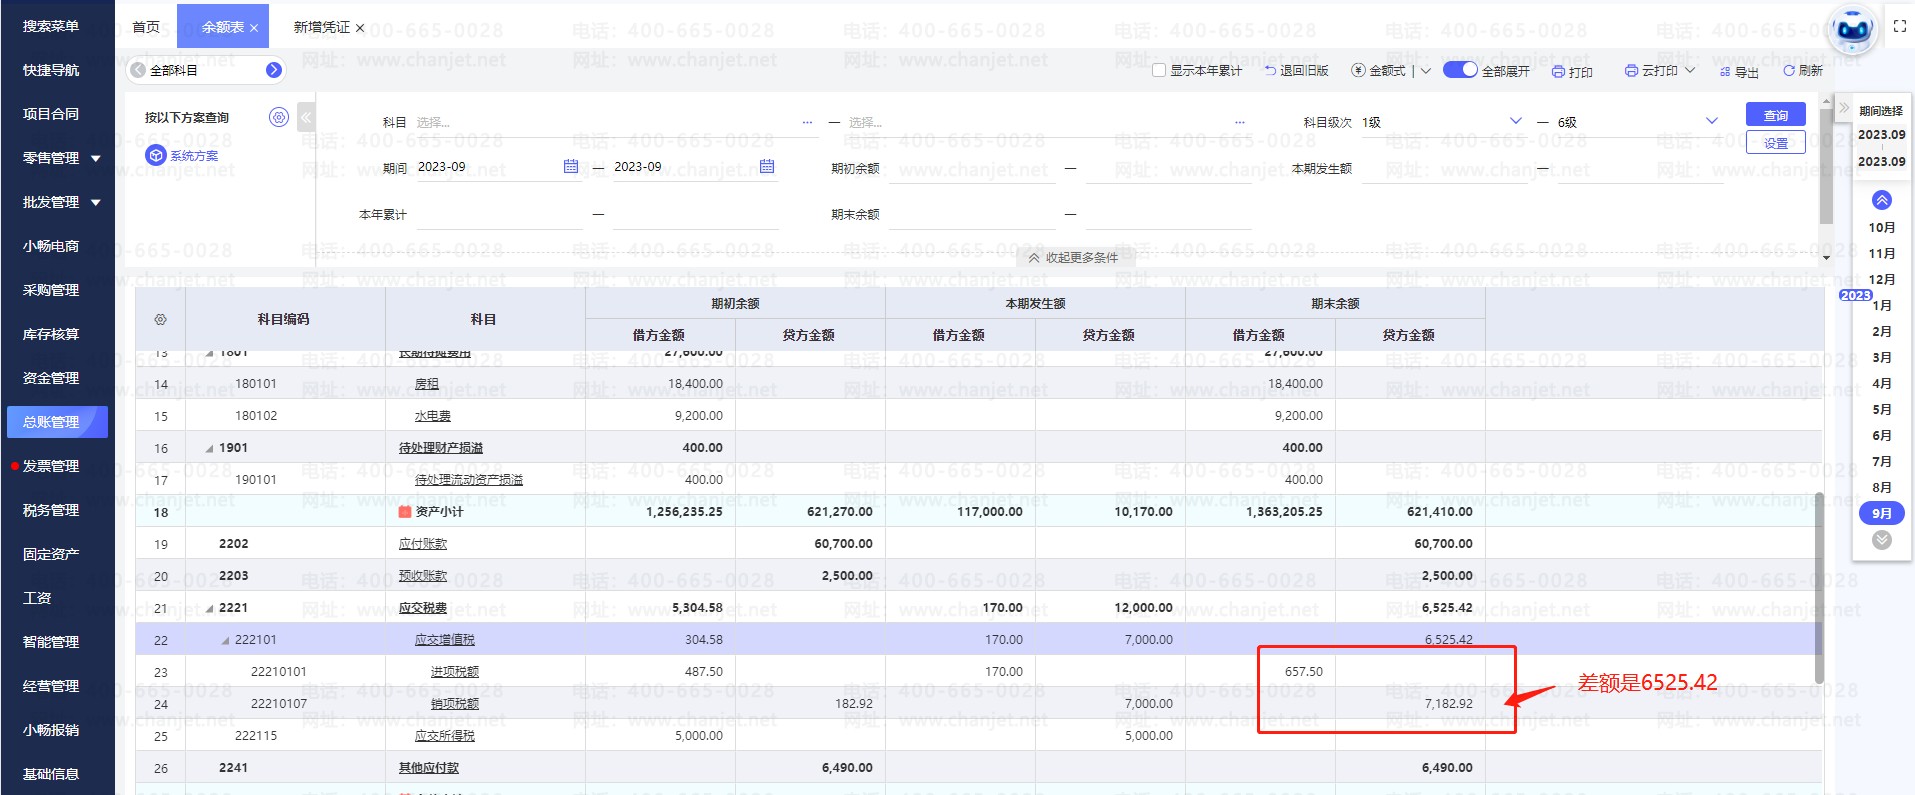This screenshot has height=795, width=1915.
Task: Collapse conditions via 收起更多条件
Action: coord(1071,258)
